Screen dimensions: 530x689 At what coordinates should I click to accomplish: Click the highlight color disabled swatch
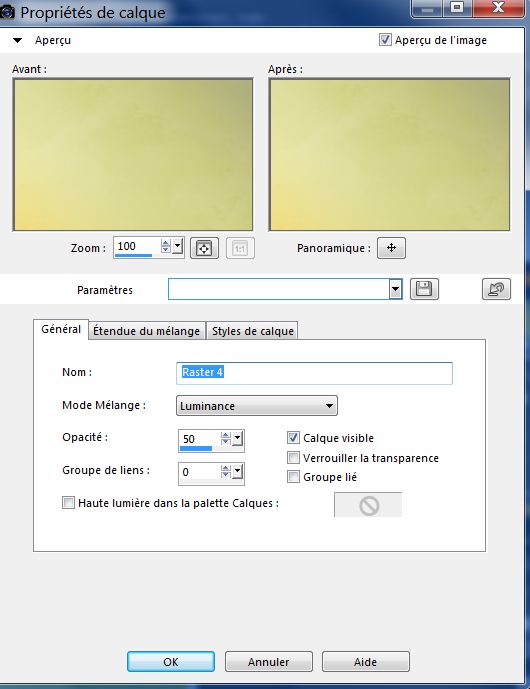tap(368, 505)
